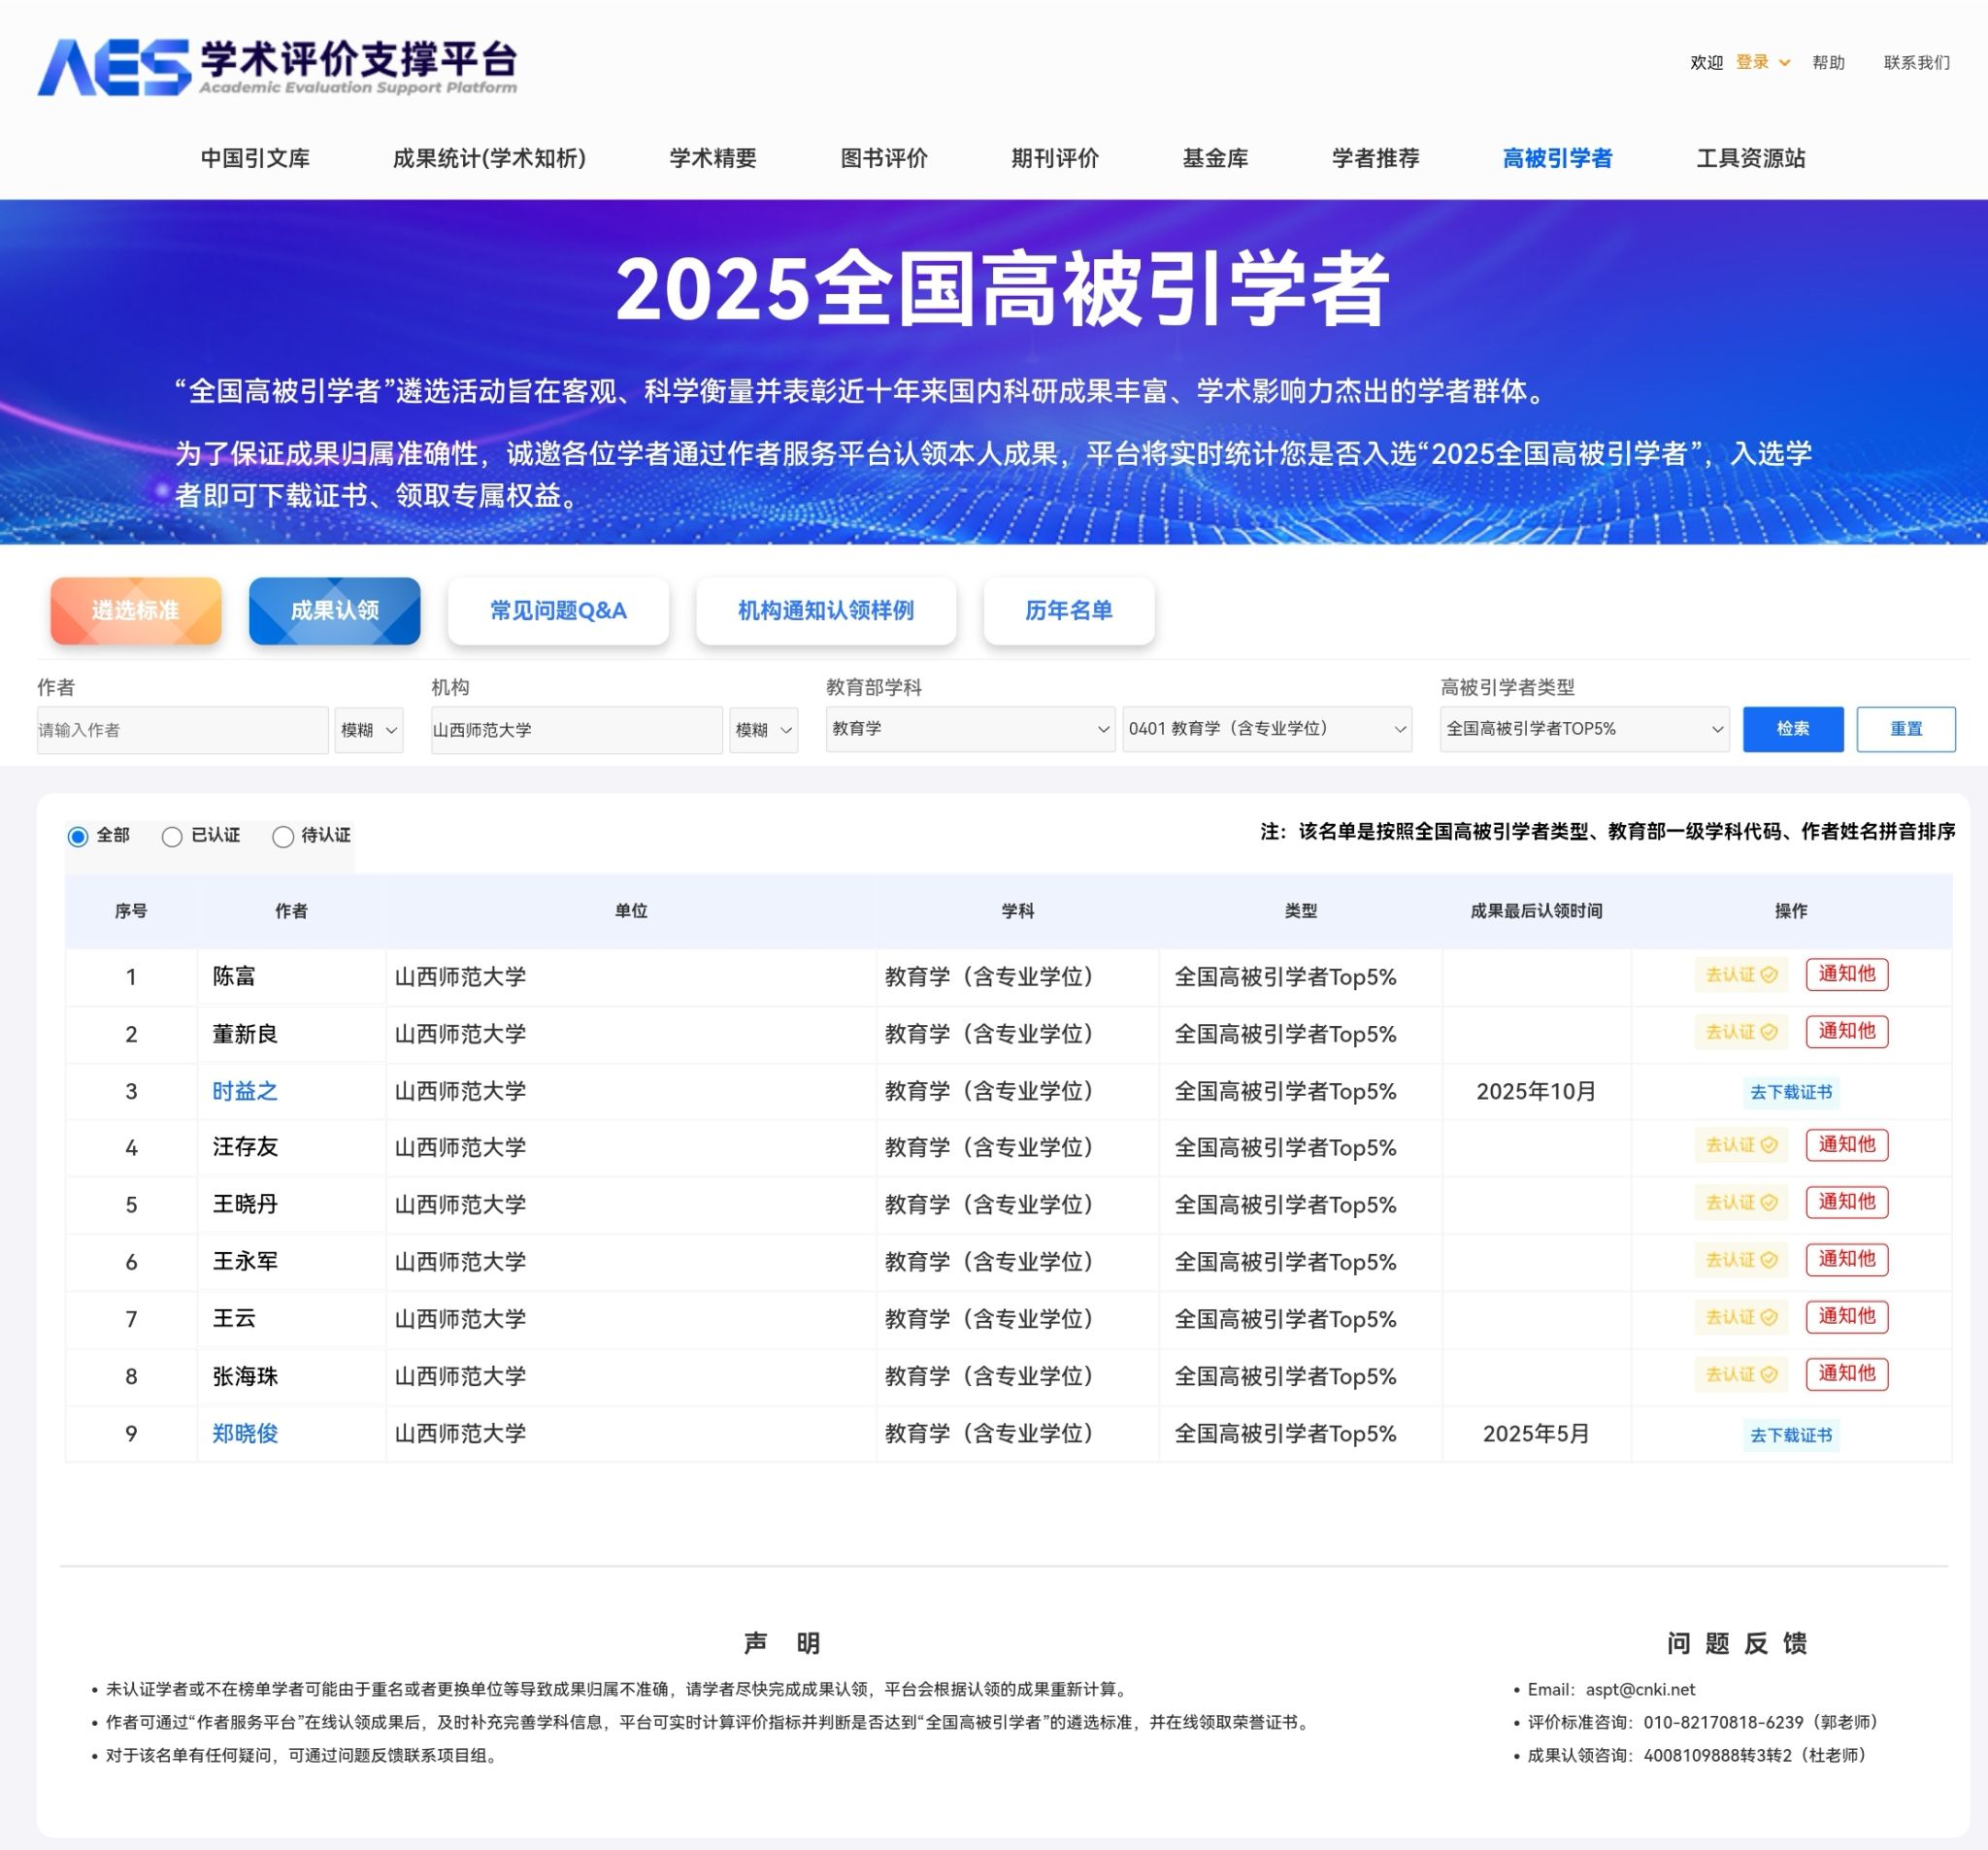Open the 模糊 dropdown beside author field

coord(369,730)
